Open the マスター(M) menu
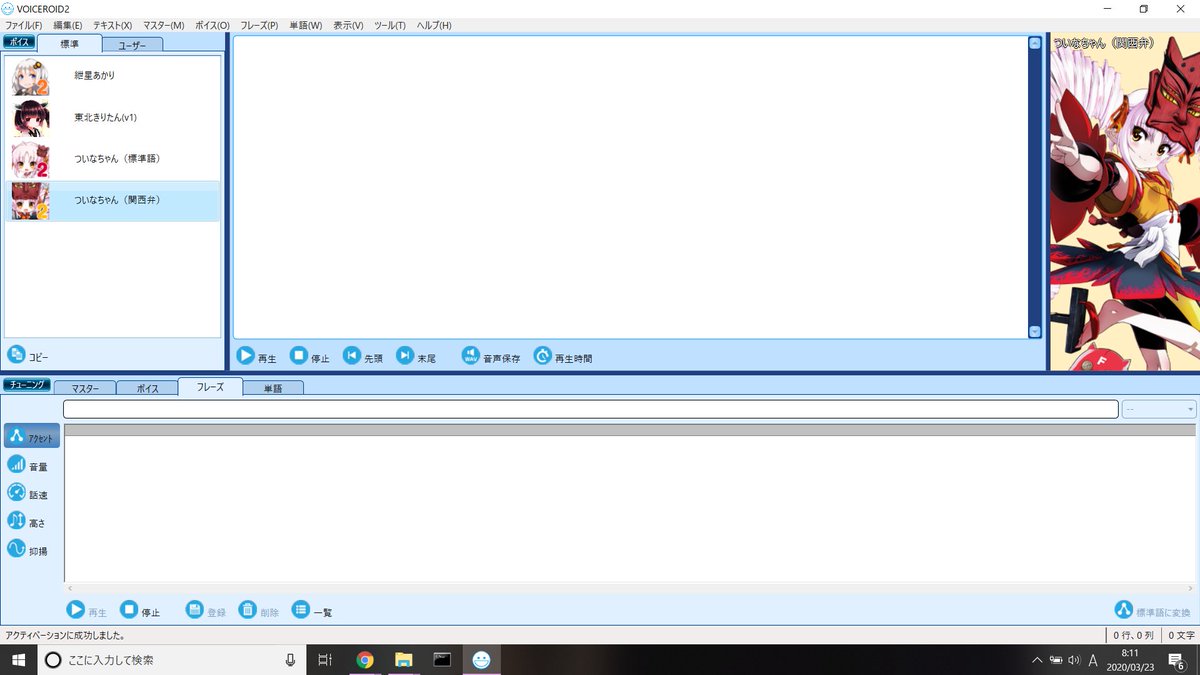The width and height of the screenshot is (1200, 675). [164, 25]
